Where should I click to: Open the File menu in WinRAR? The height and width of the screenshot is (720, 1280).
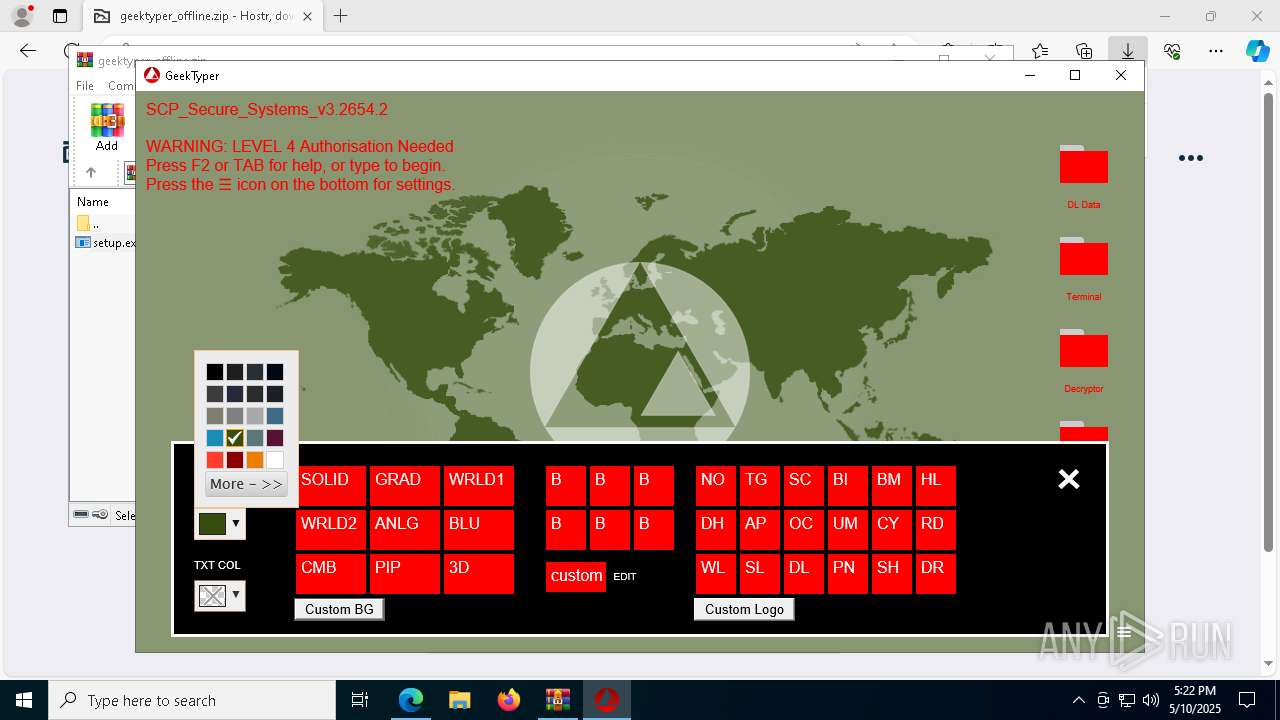point(85,86)
